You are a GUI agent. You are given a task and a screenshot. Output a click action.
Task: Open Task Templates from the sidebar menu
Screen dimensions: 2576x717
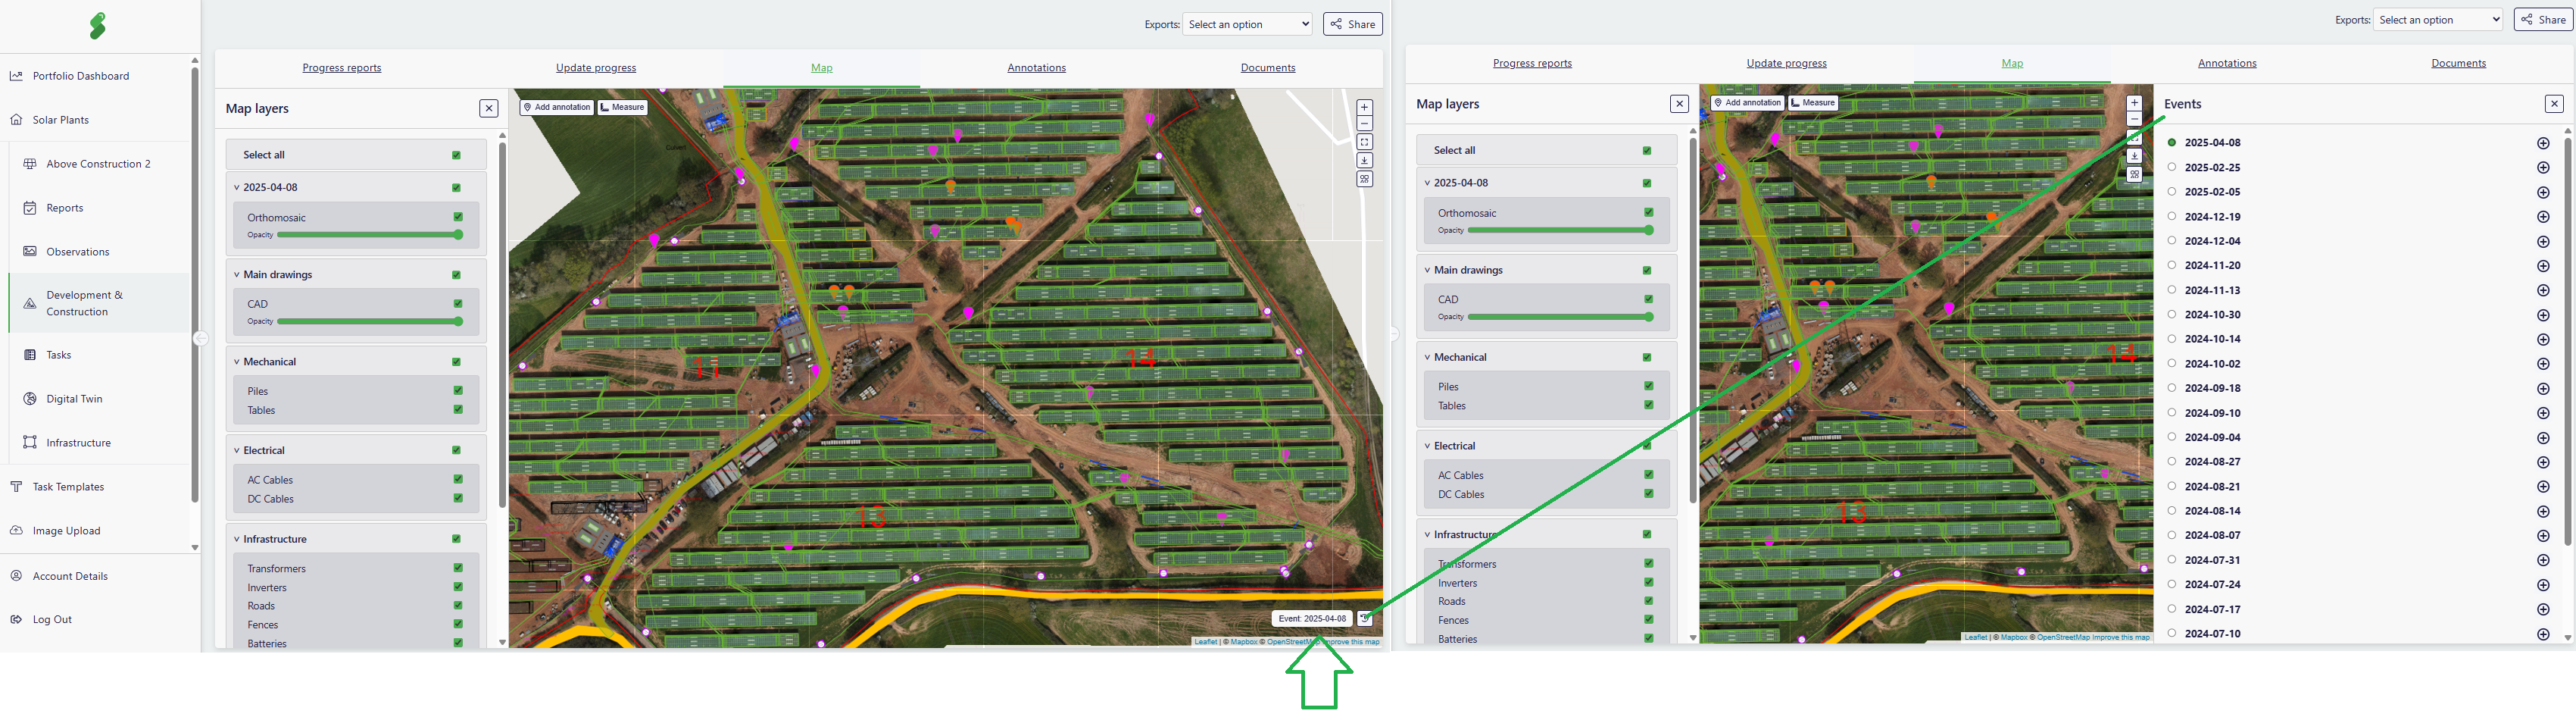[68, 487]
